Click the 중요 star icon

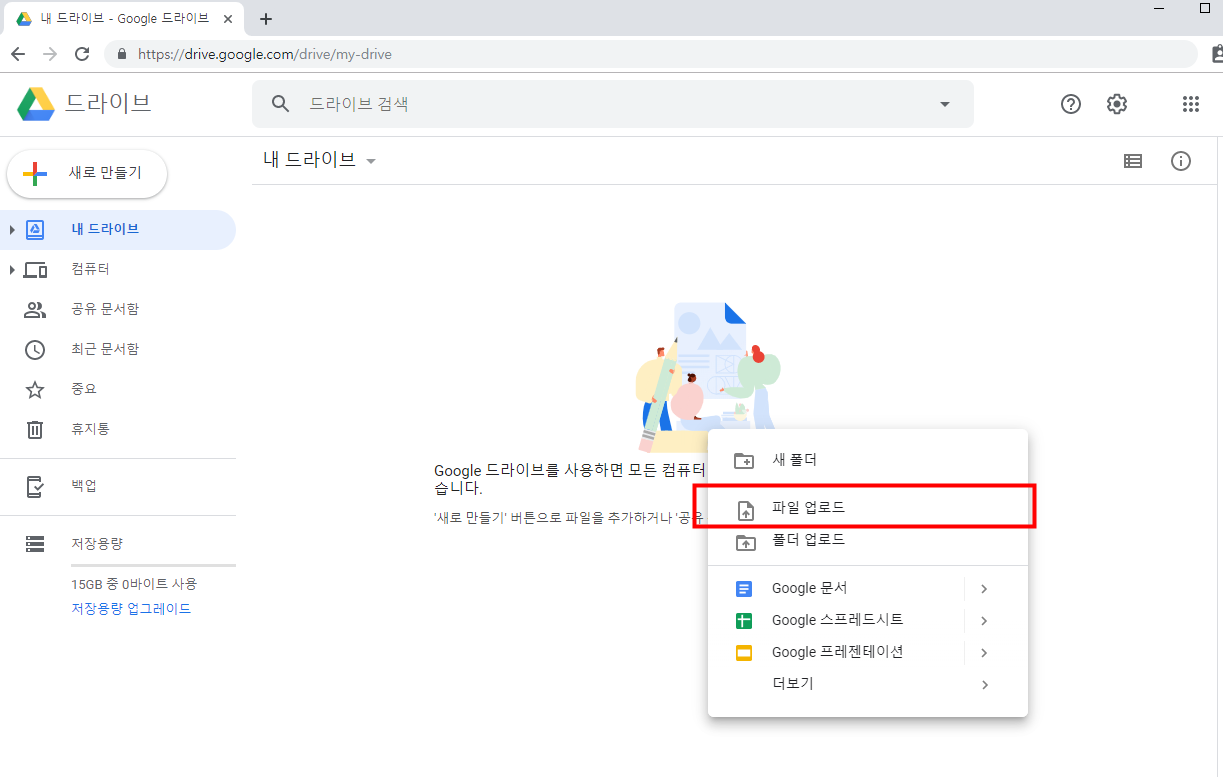click(35, 389)
